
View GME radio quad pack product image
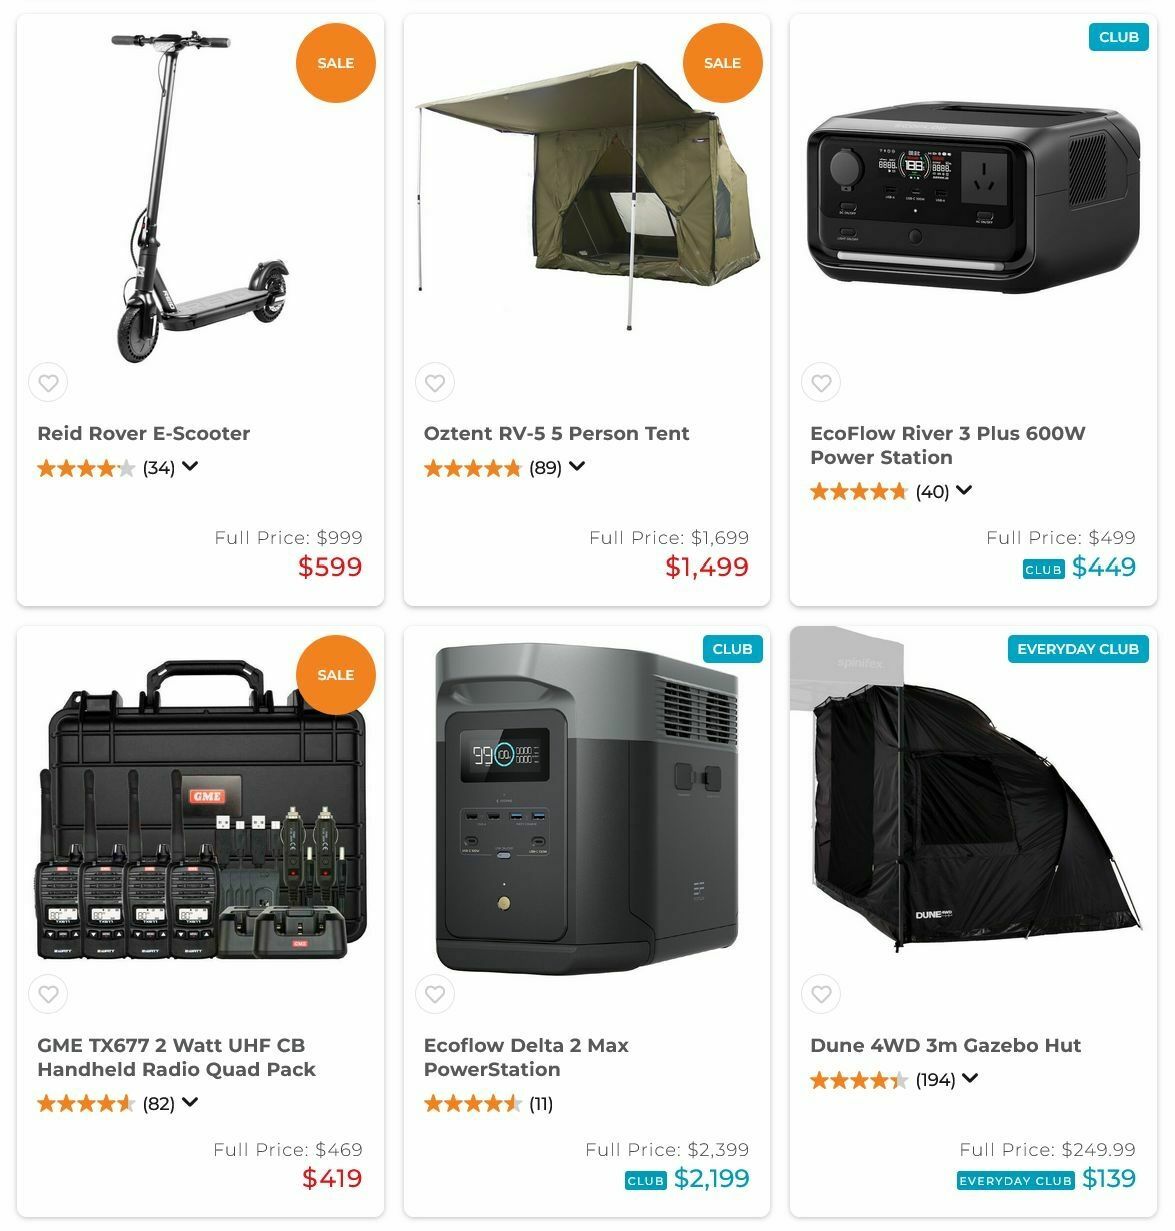click(201, 810)
